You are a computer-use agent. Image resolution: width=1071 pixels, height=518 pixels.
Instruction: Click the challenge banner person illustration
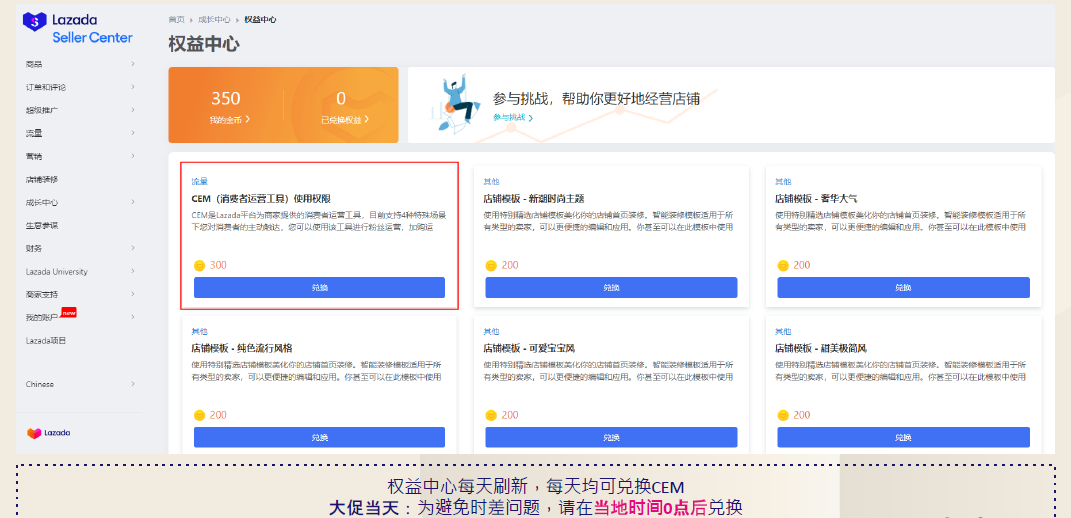[454, 104]
